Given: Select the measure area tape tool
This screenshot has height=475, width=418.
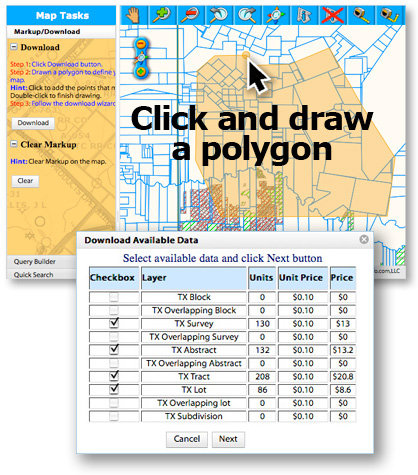Looking at the screenshot, I should [x=389, y=15].
